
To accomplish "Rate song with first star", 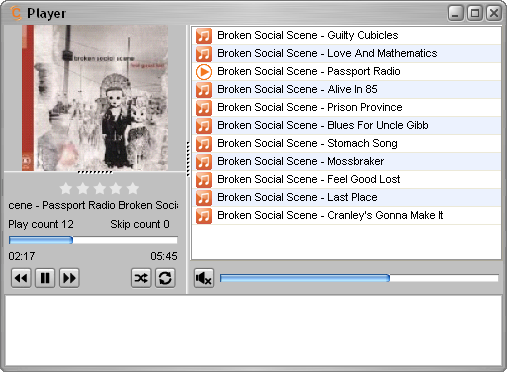I will click(x=66, y=188).
